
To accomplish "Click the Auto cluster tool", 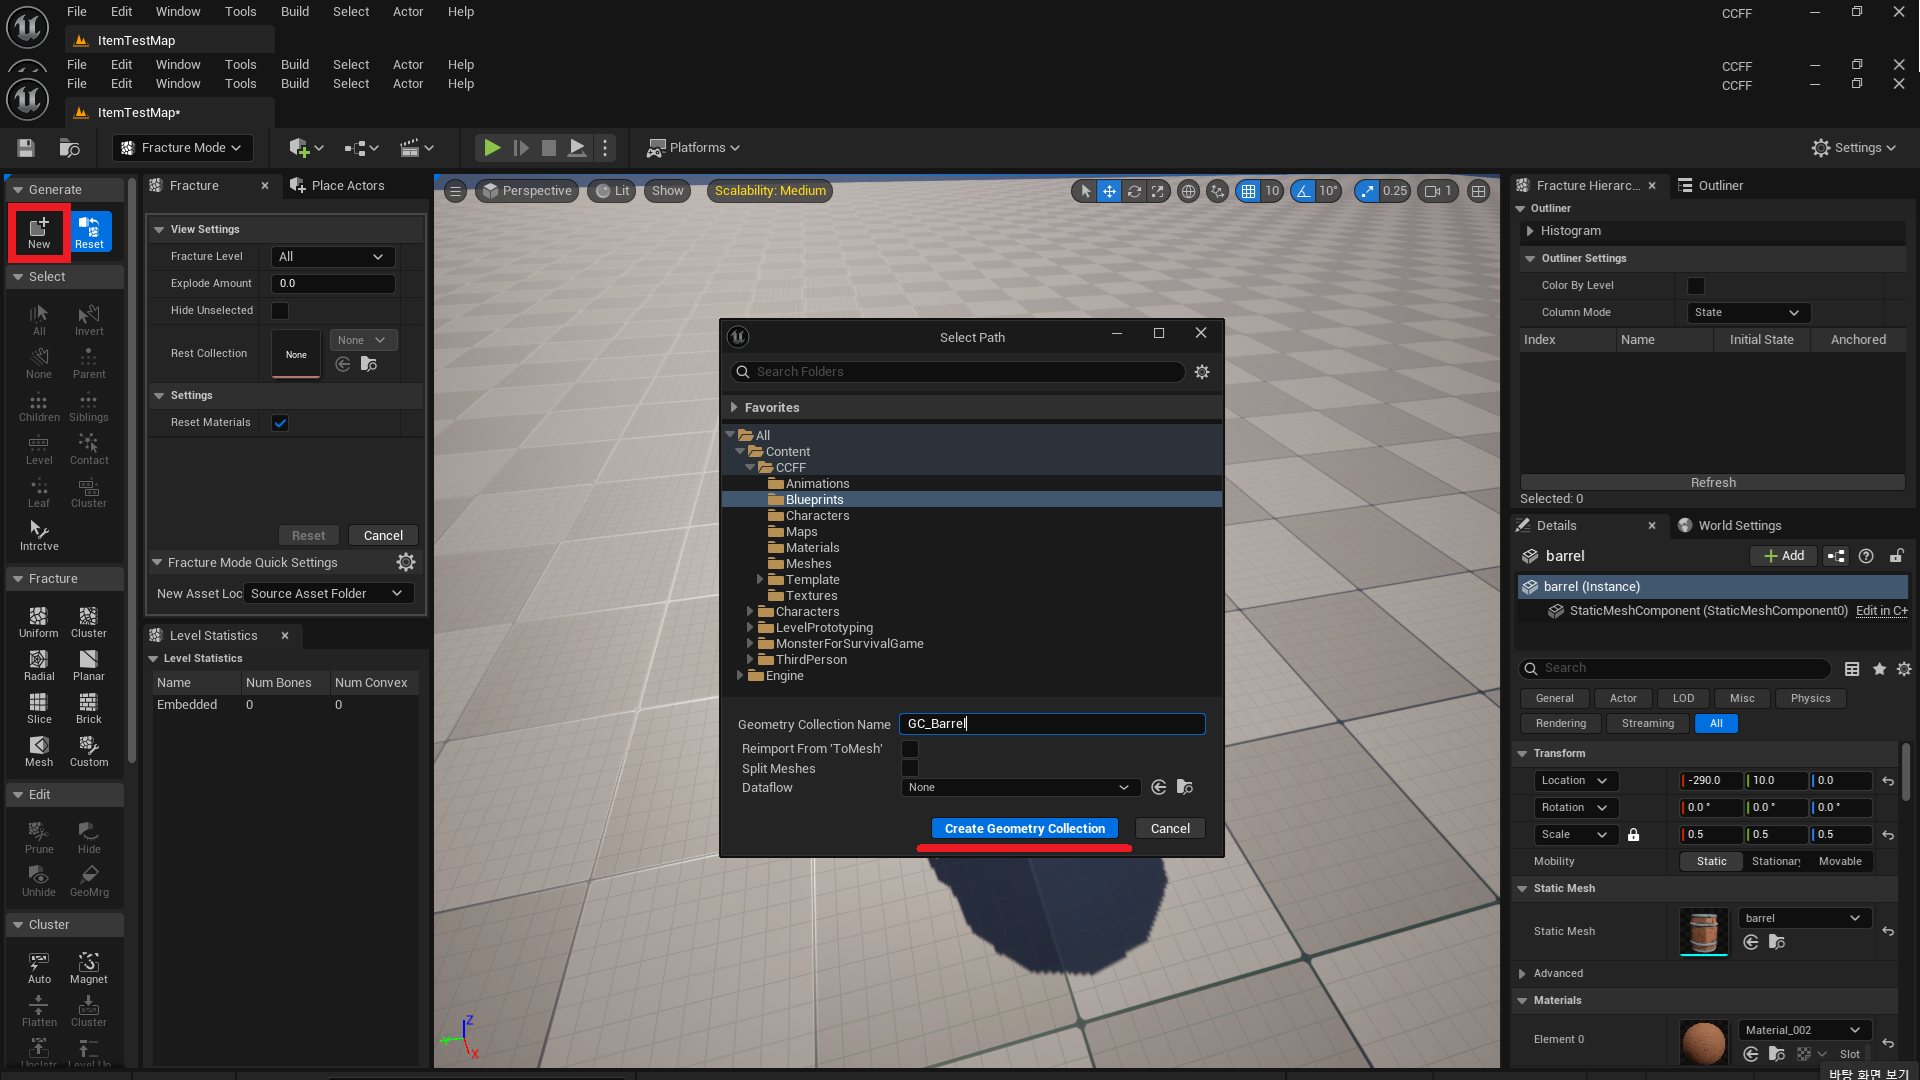I will [x=39, y=967].
